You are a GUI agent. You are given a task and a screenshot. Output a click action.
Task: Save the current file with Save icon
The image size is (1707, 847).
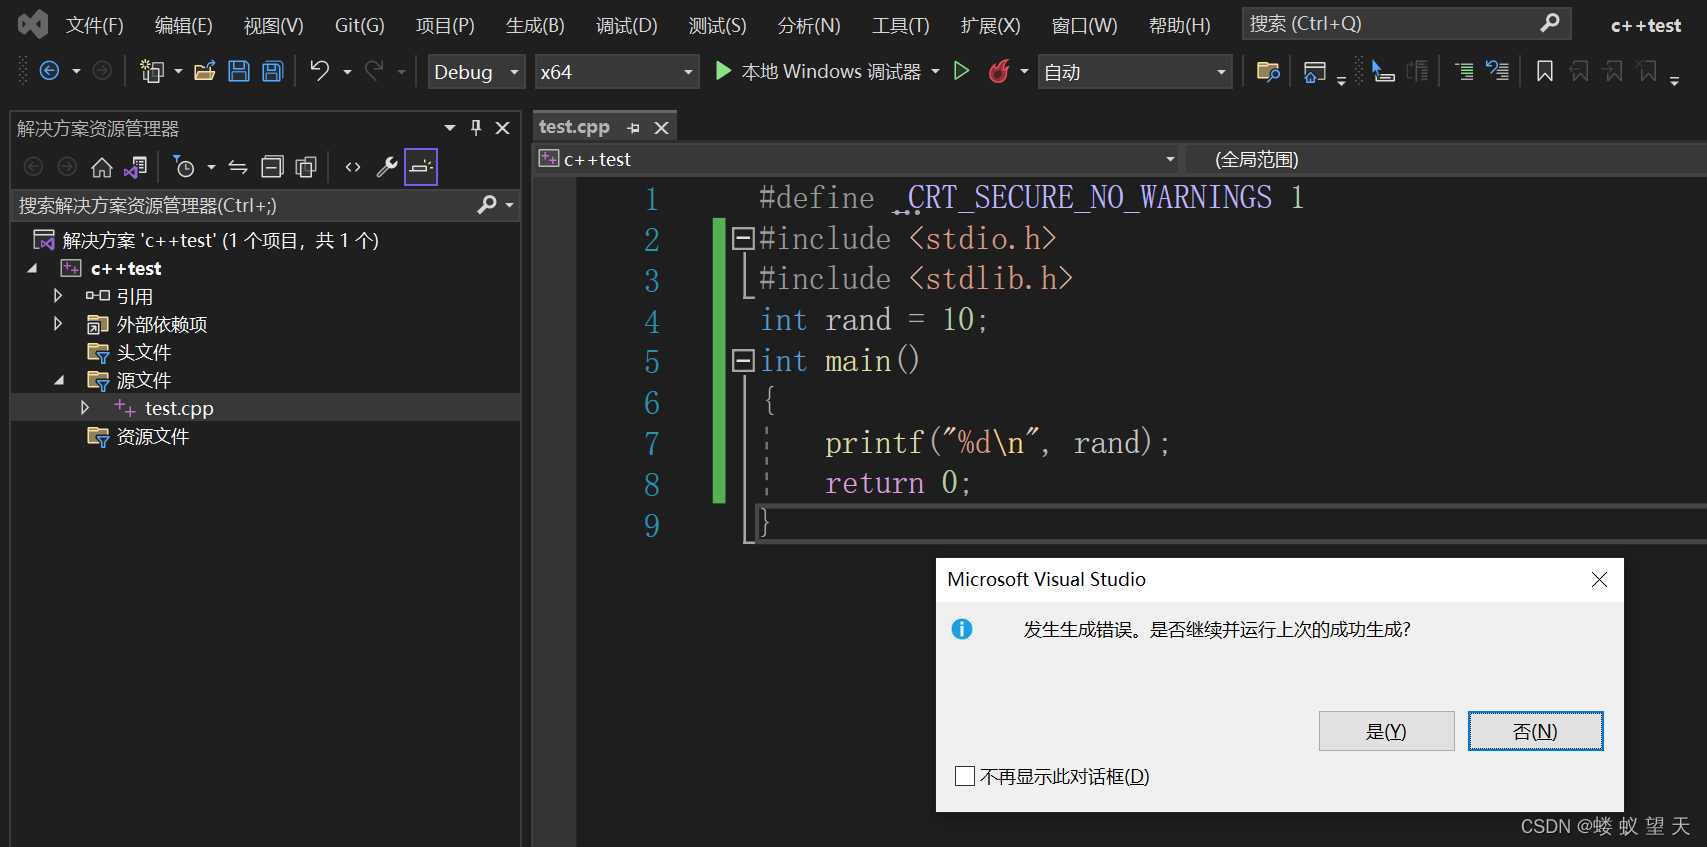tap(239, 71)
